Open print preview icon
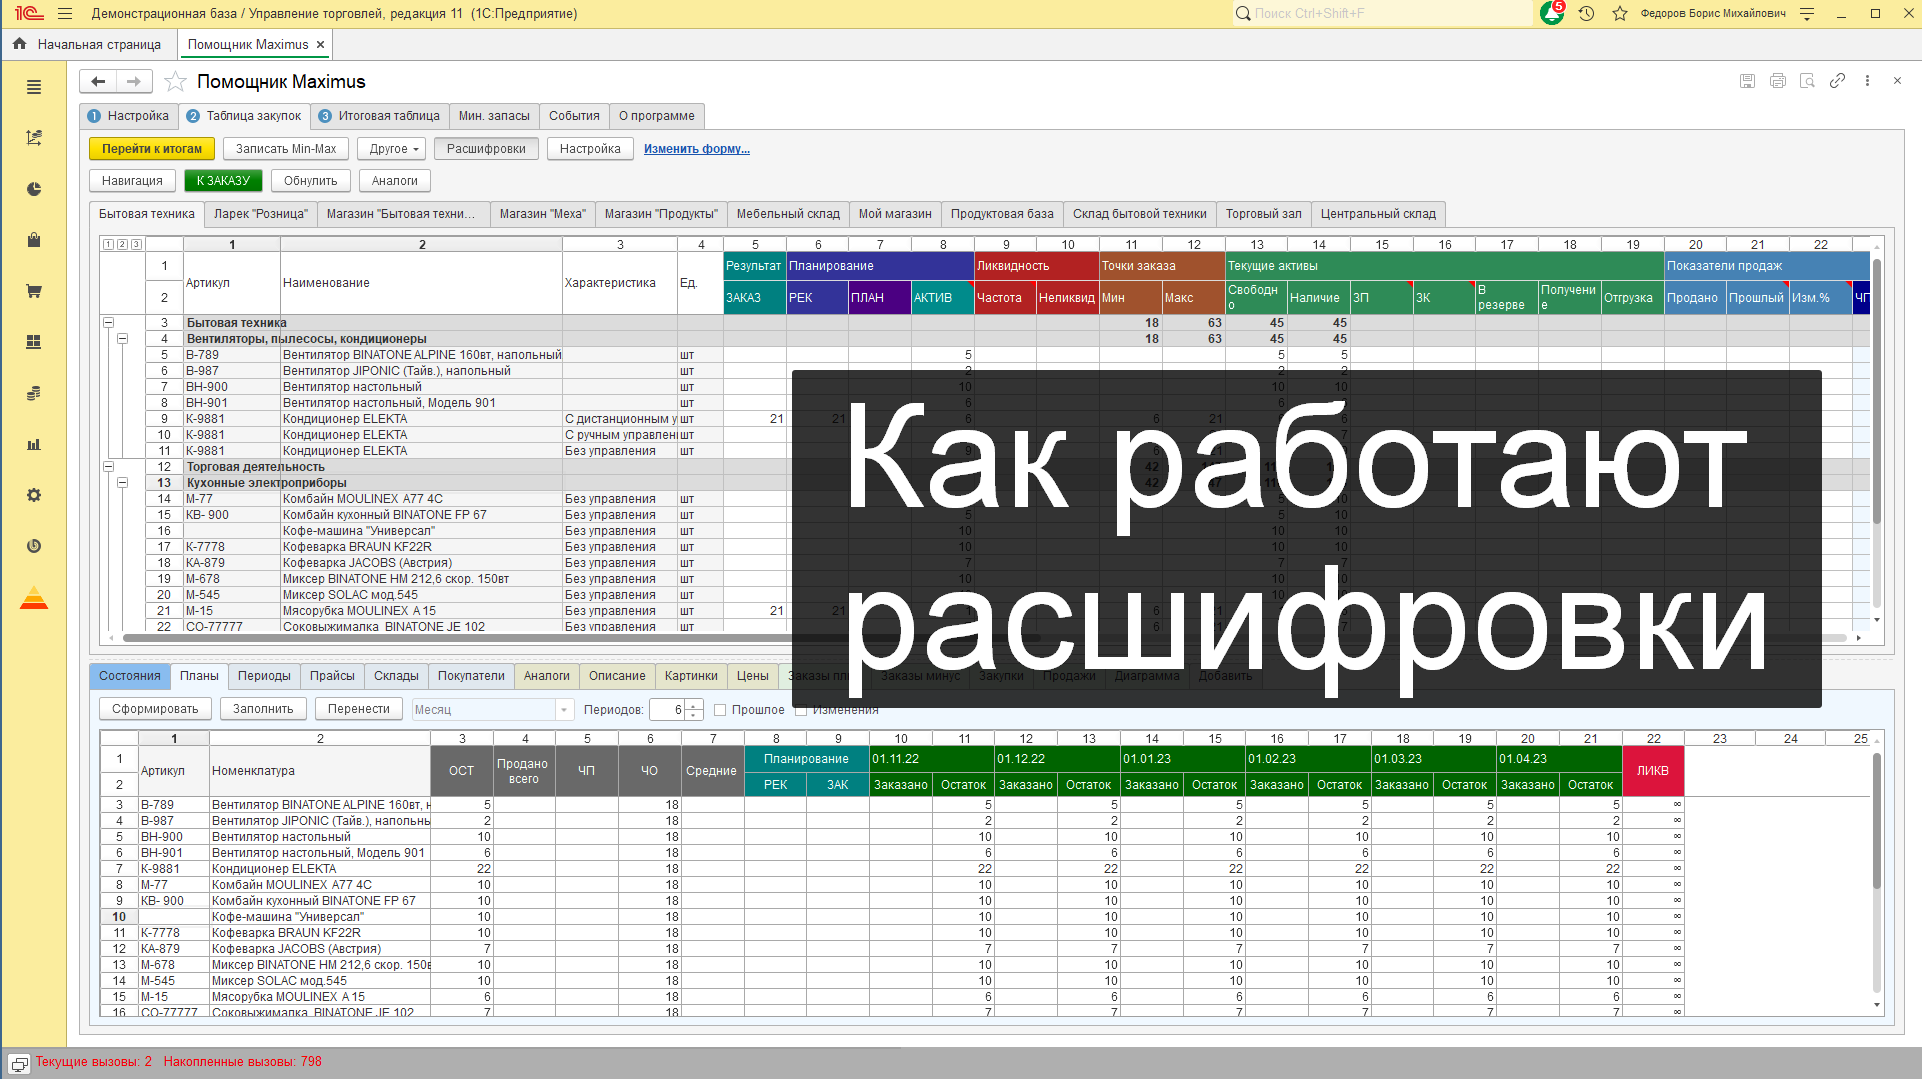Image resolution: width=1922 pixels, height=1079 pixels. [1807, 81]
